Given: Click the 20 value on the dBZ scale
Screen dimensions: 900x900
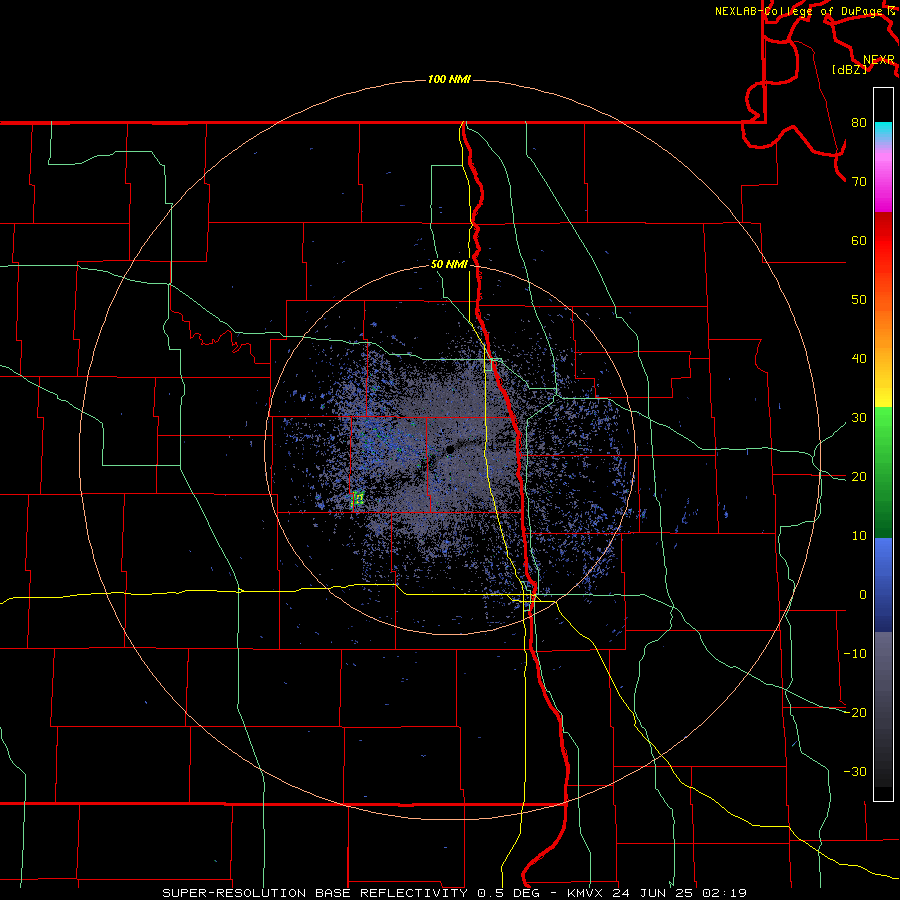Looking at the screenshot, I should (859, 476).
